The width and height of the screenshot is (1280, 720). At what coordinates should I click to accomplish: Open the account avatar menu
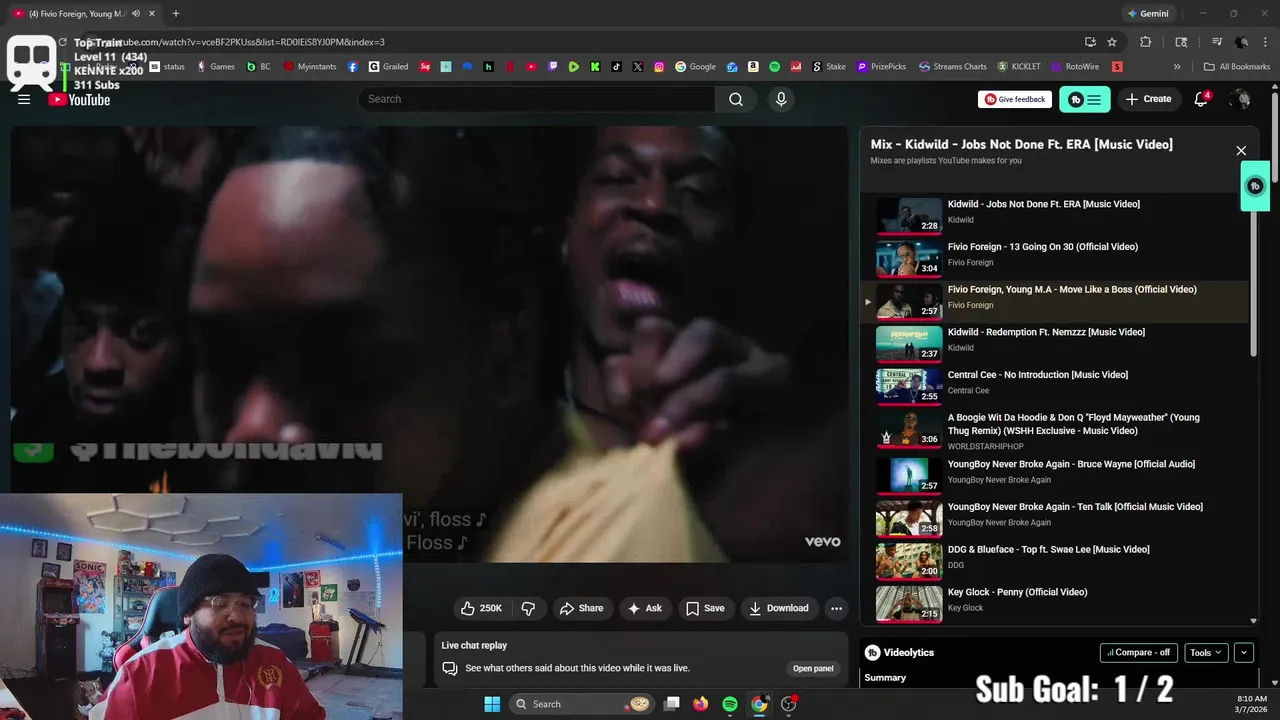coord(1240,99)
